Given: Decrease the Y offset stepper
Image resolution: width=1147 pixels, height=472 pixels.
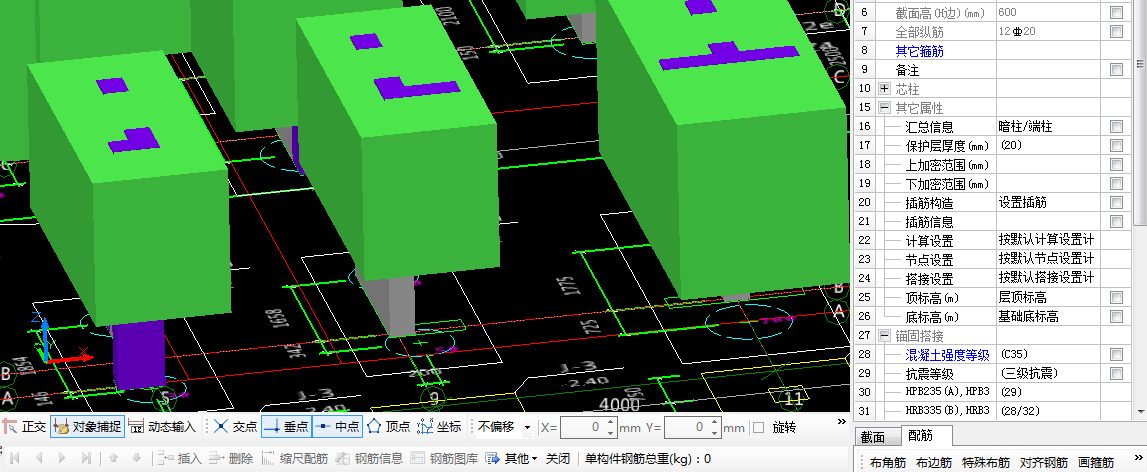Looking at the screenshot, I should (715, 432).
